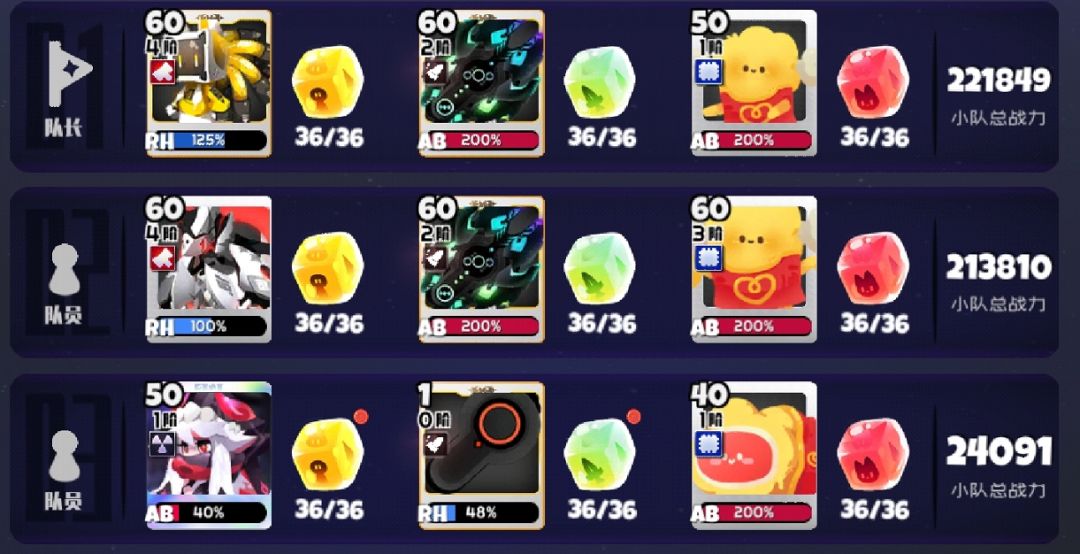Click squad one's green gem cube

[599, 81]
